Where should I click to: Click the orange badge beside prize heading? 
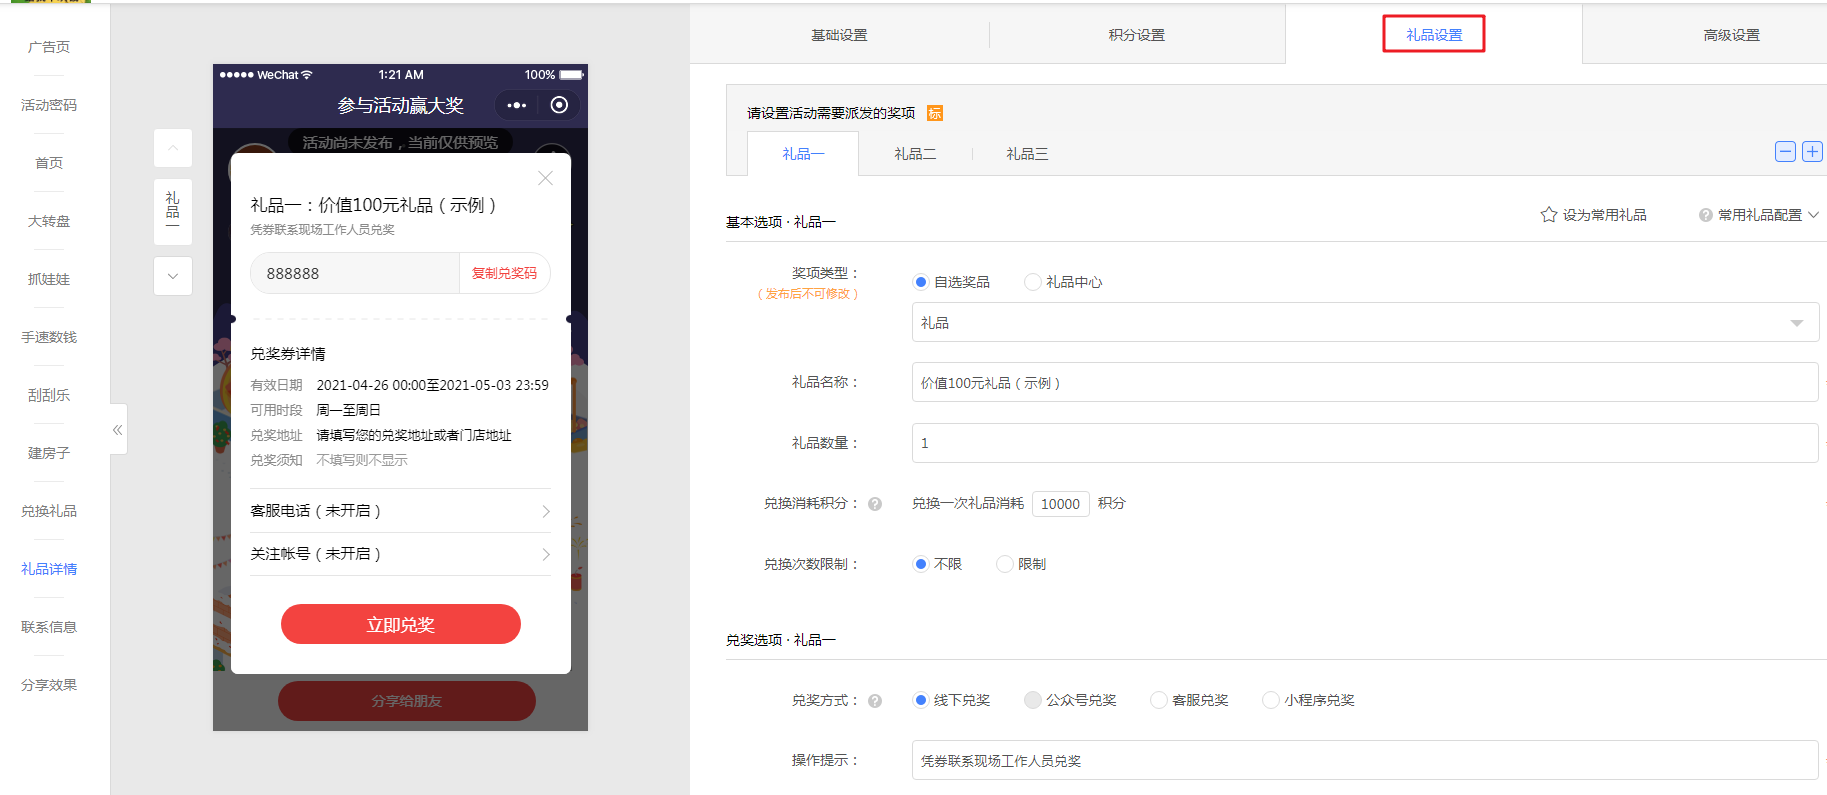[x=935, y=113]
